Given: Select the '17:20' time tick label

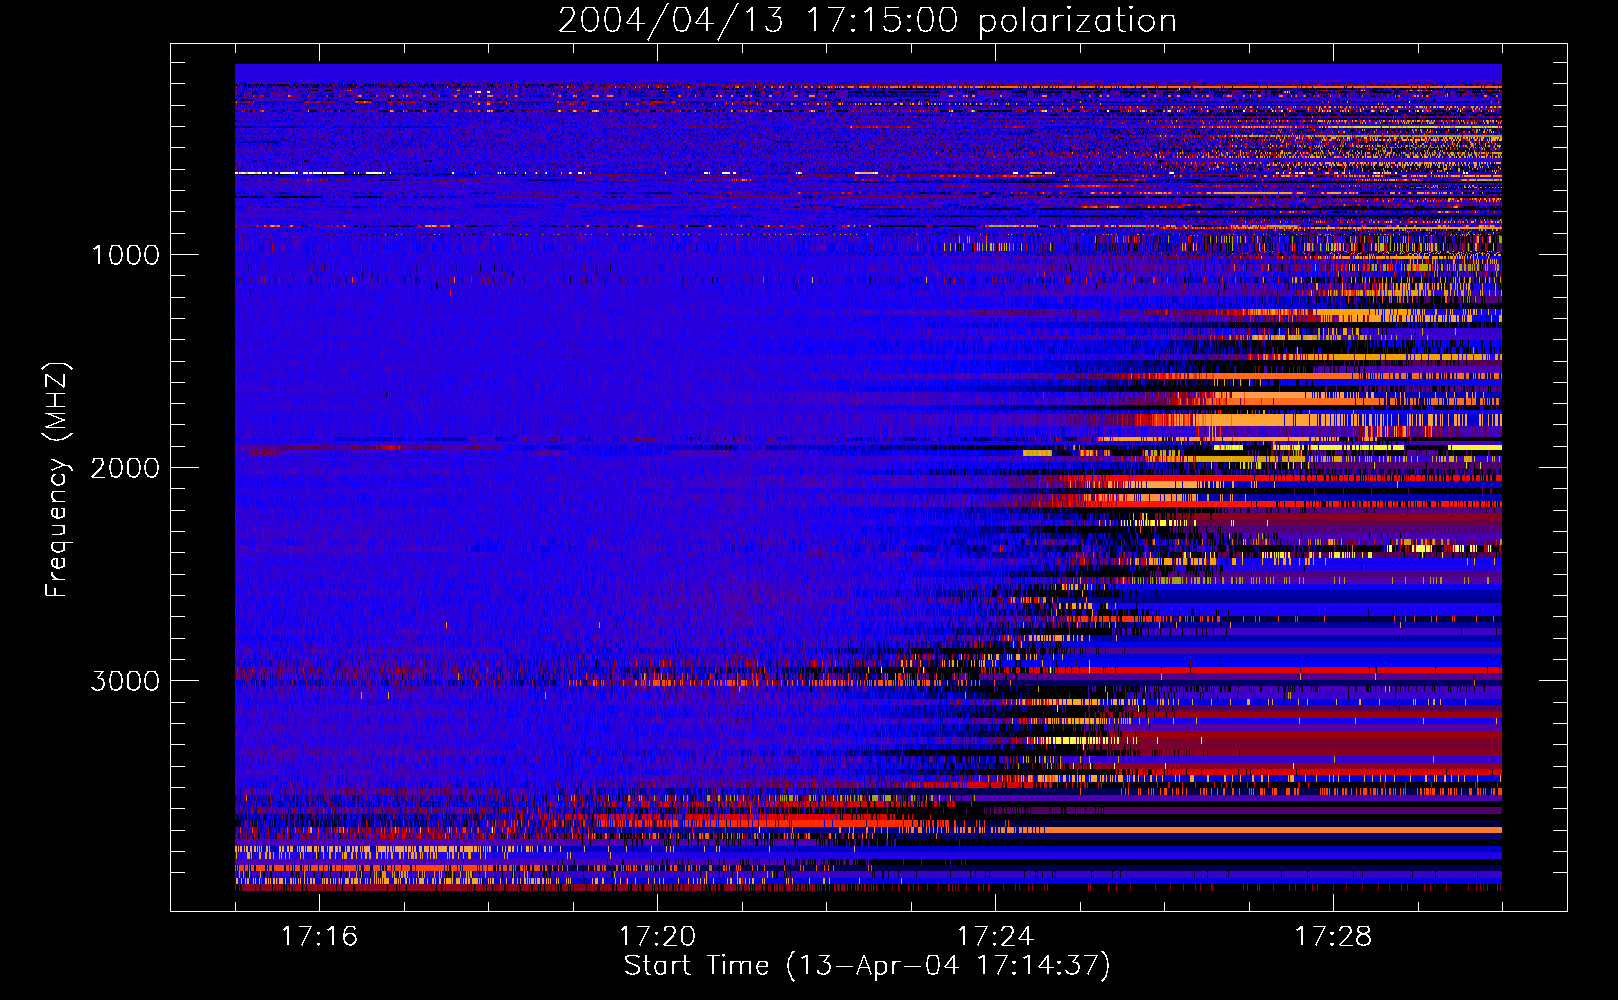Looking at the screenshot, I should (657, 937).
